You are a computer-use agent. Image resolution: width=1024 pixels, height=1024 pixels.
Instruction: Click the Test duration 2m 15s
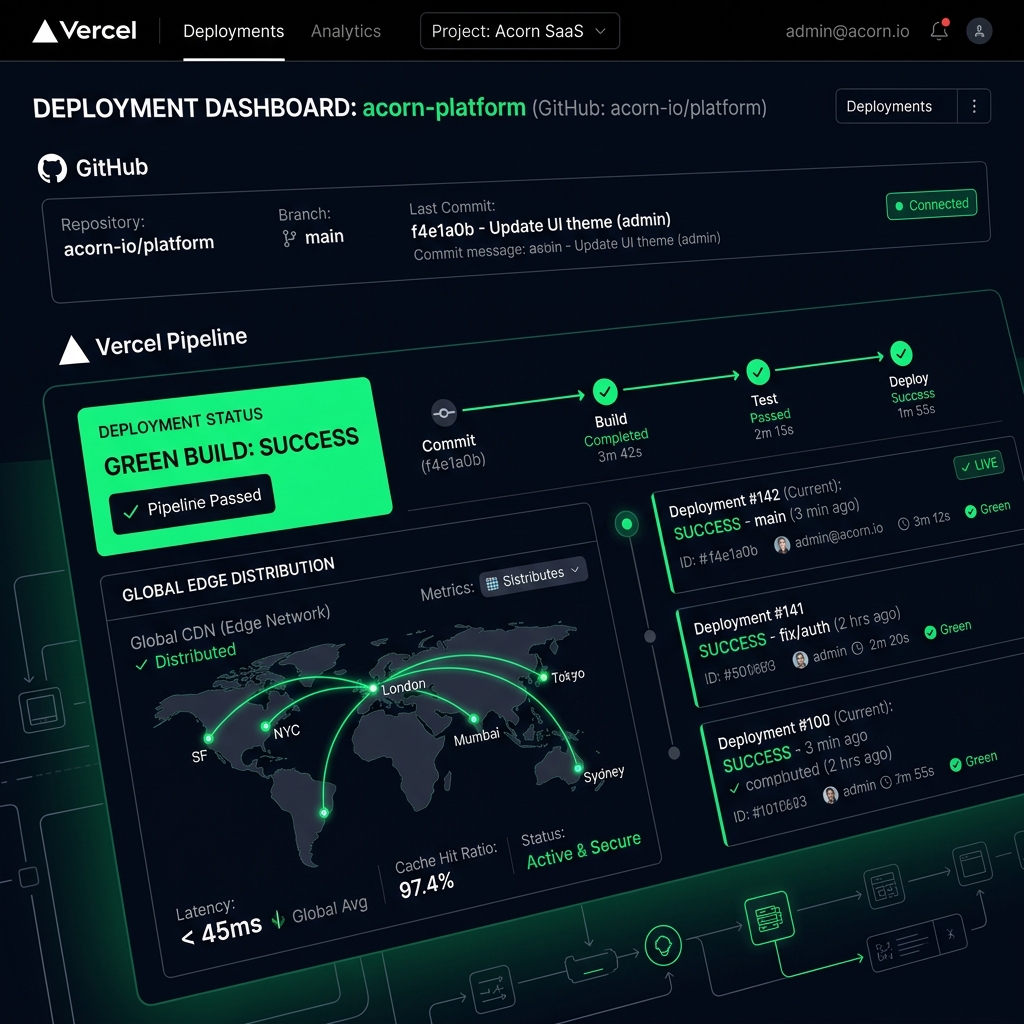774,432
